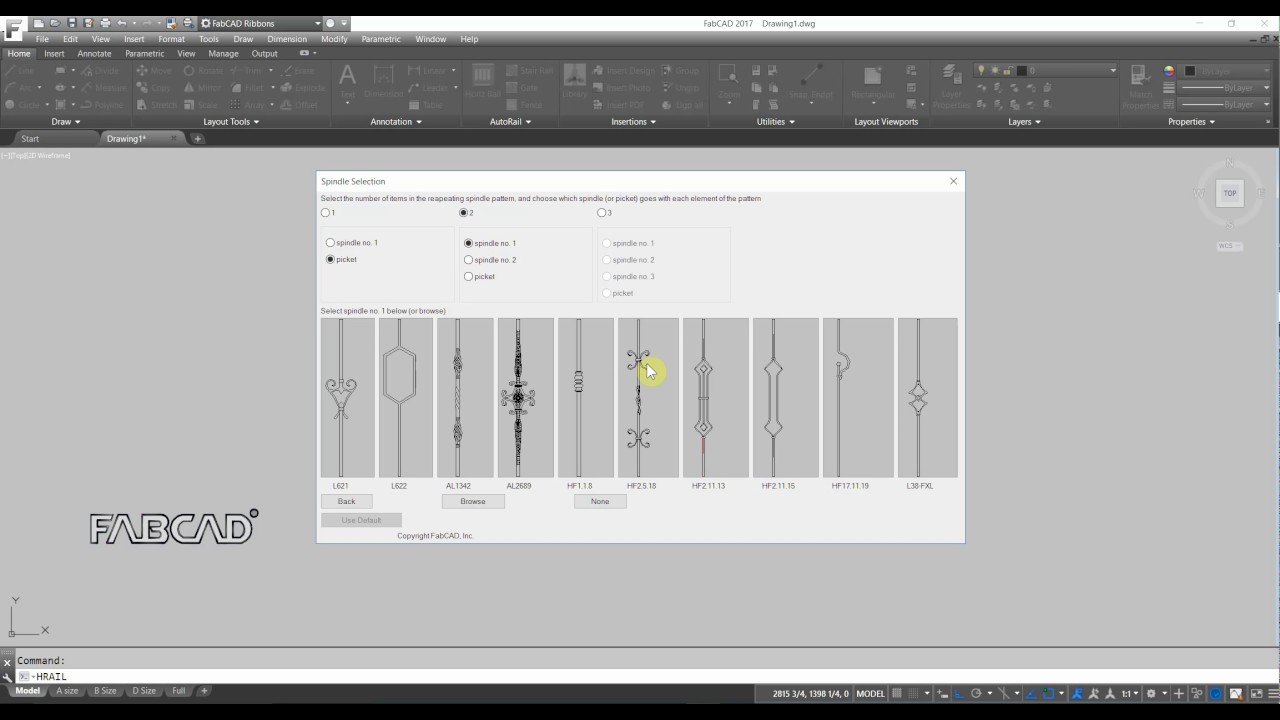This screenshot has height=720, width=1280.
Task: Expand the AutoRail panel dropdown
Action: point(510,122)
